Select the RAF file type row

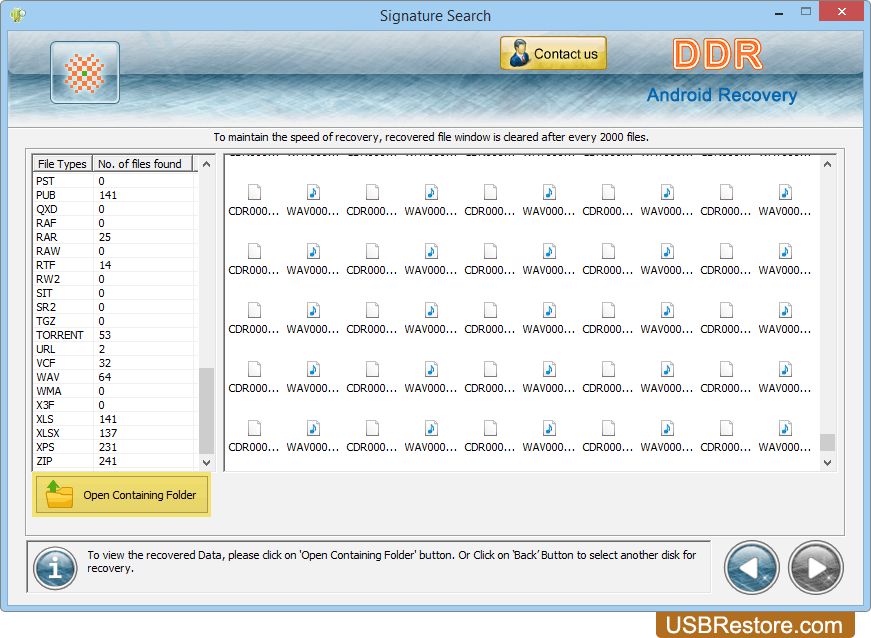coord(114,223)
